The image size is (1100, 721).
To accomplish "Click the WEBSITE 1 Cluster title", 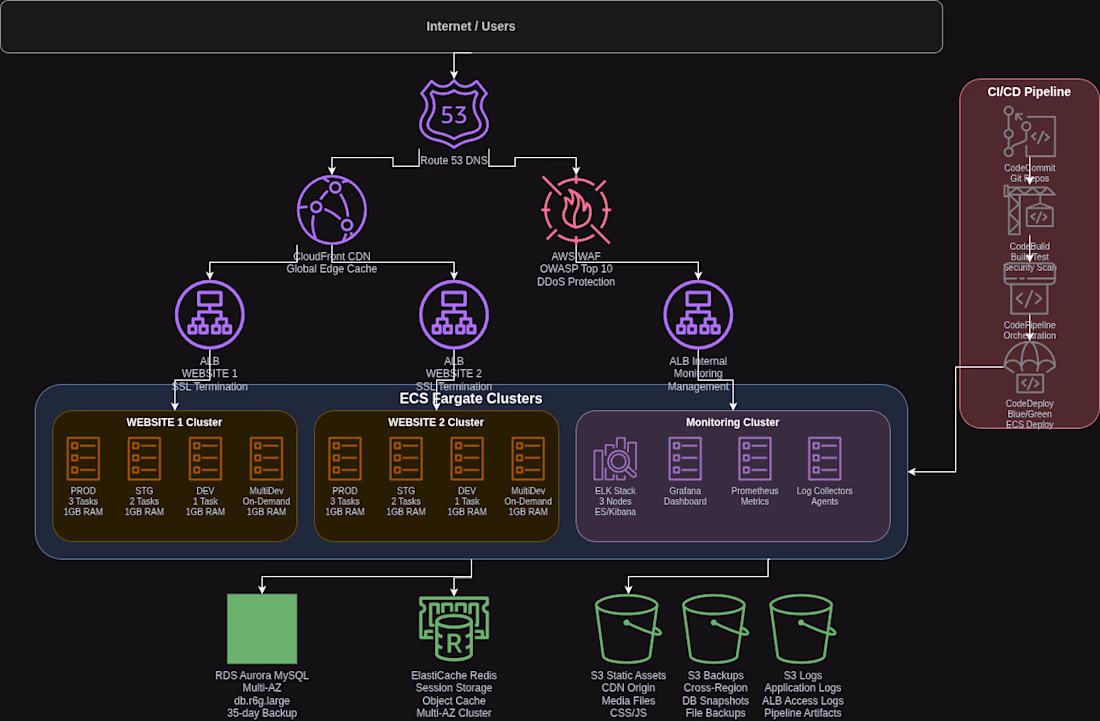I will coord(174,422).
